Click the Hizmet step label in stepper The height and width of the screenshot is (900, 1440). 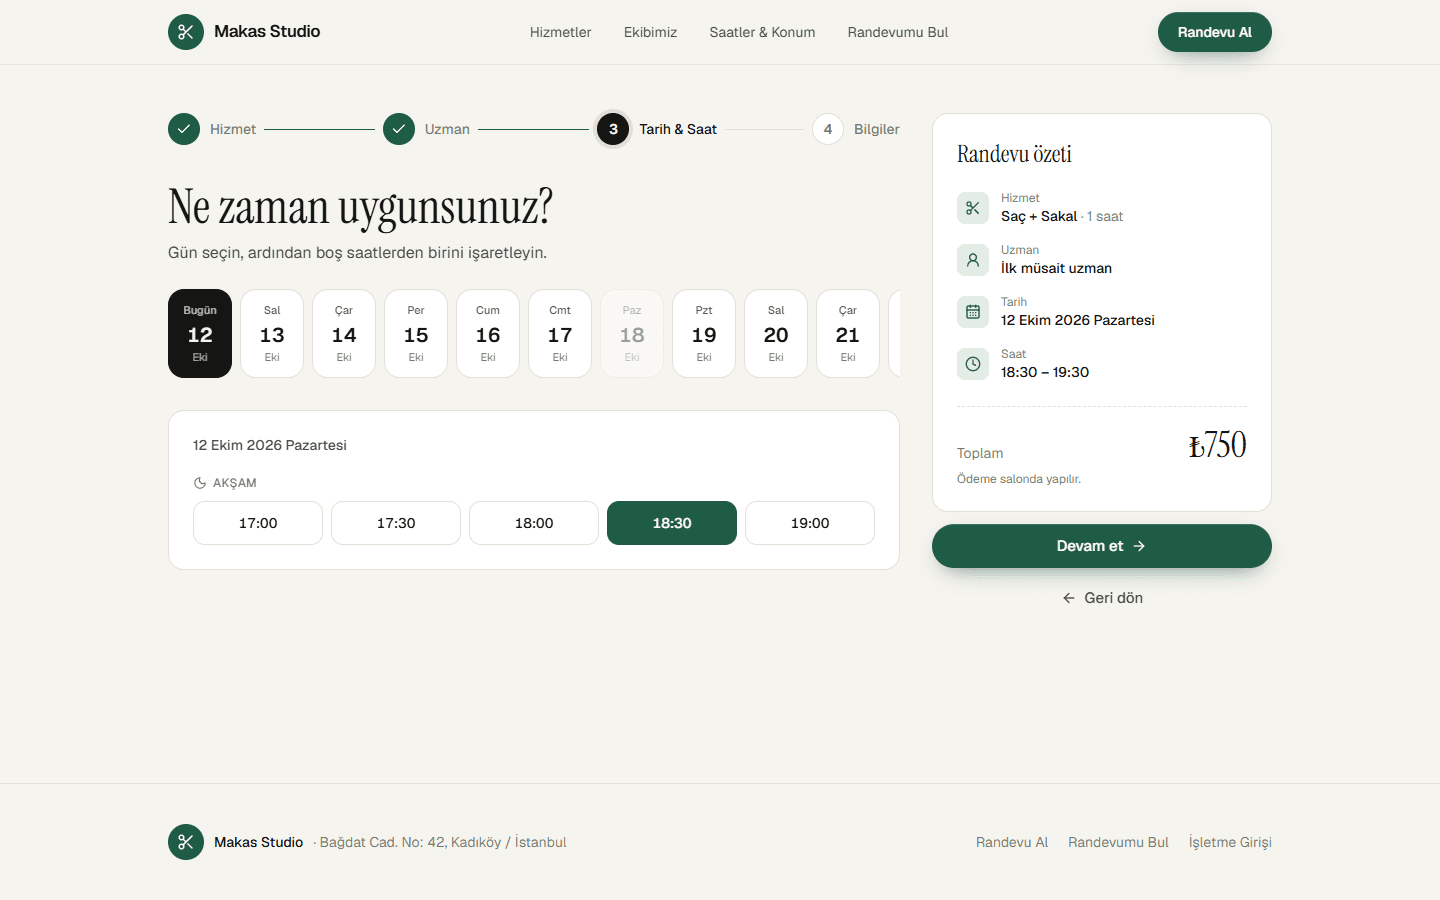[x=233, y=129]
